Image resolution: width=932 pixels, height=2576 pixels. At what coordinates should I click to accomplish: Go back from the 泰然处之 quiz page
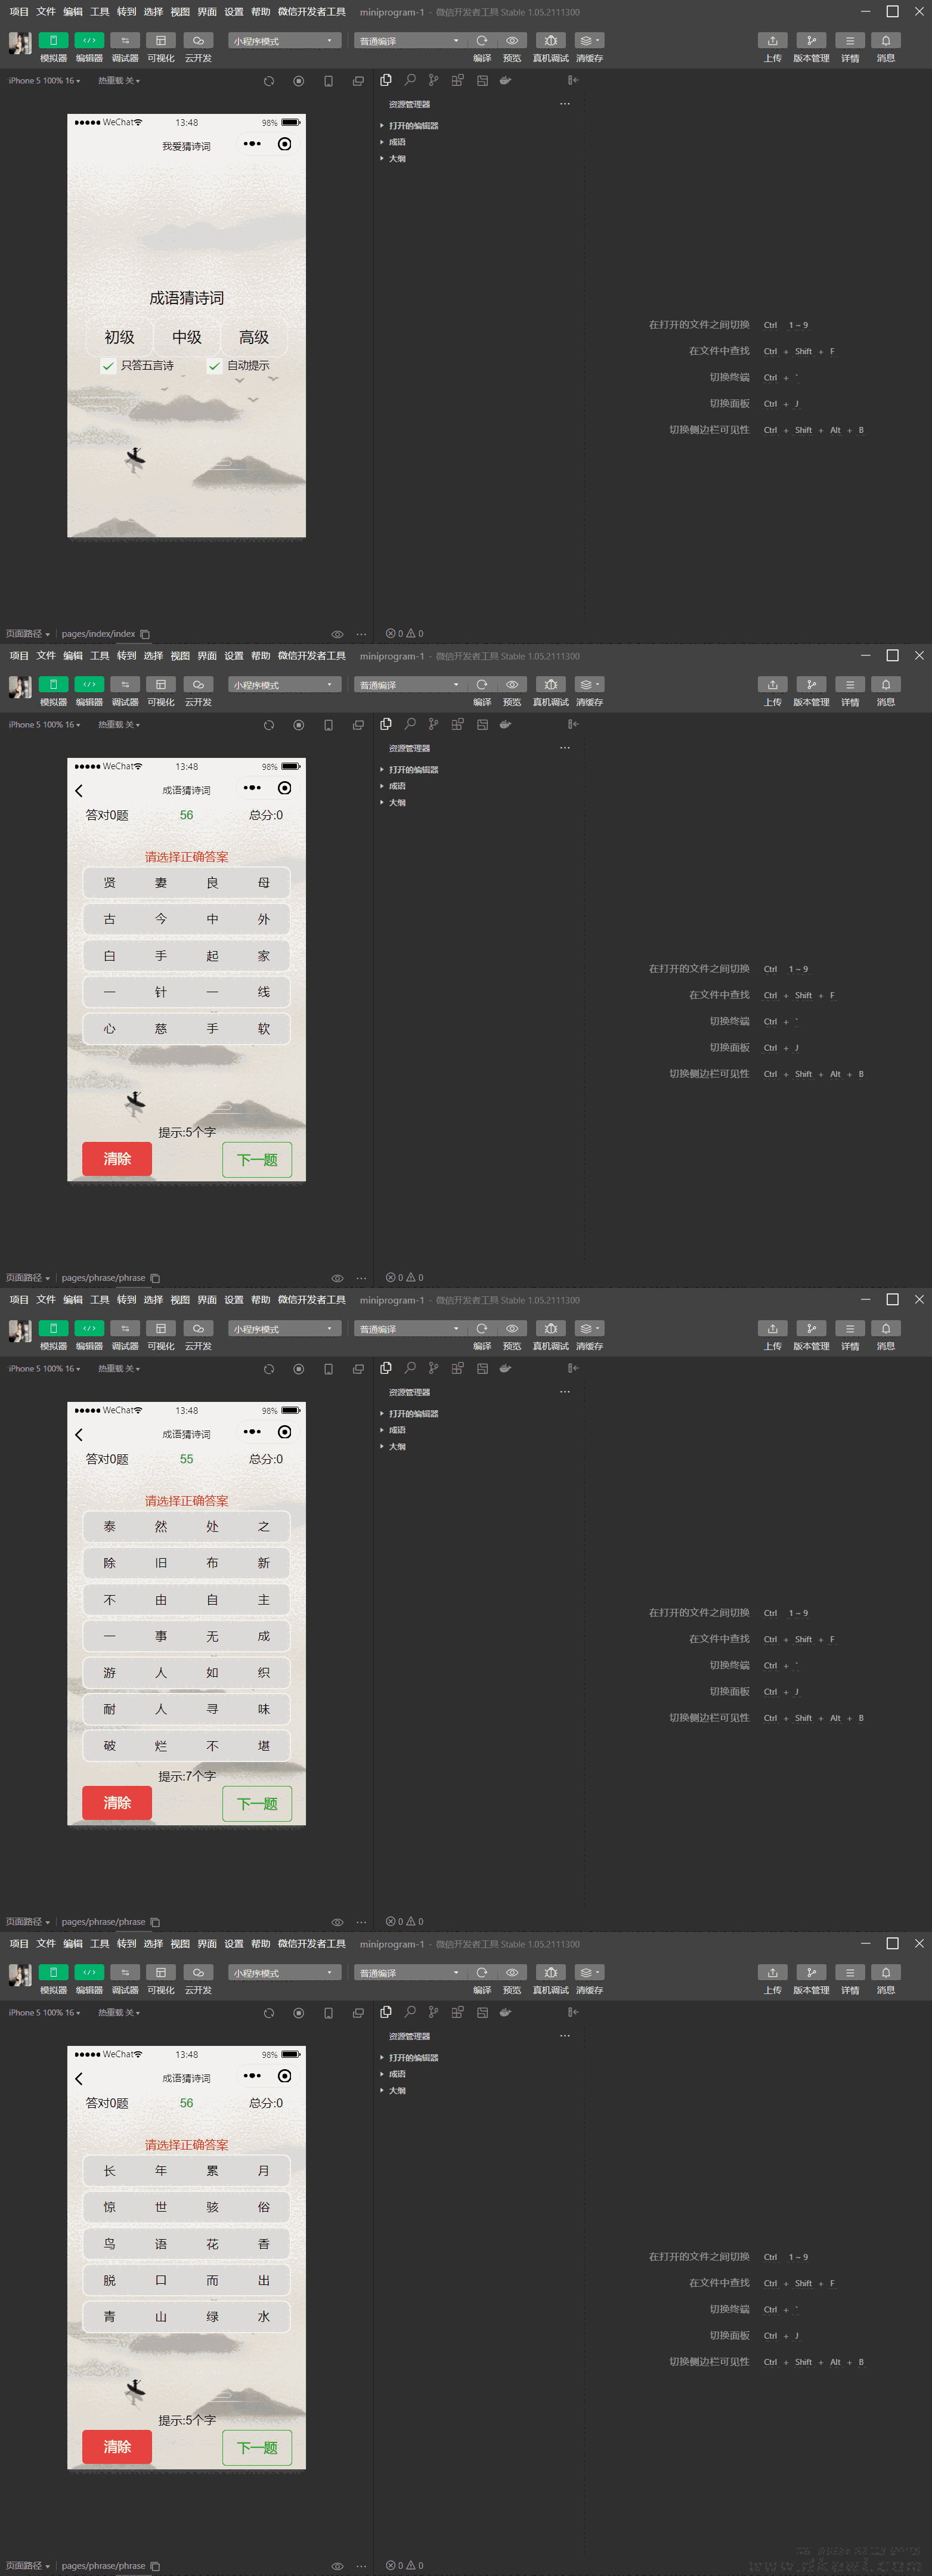click(x=79, y=1434)
